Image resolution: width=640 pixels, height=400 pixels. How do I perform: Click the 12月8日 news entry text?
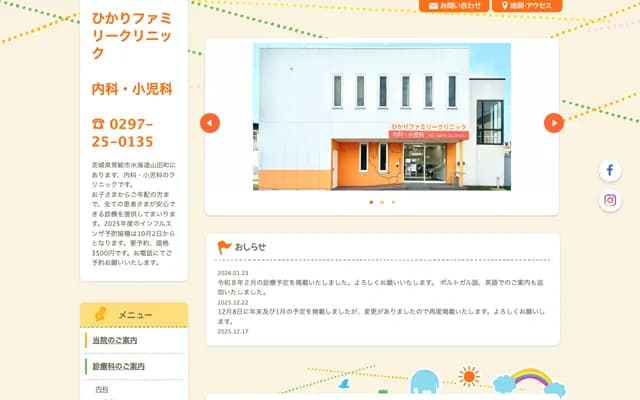click(x=381, y=316)
